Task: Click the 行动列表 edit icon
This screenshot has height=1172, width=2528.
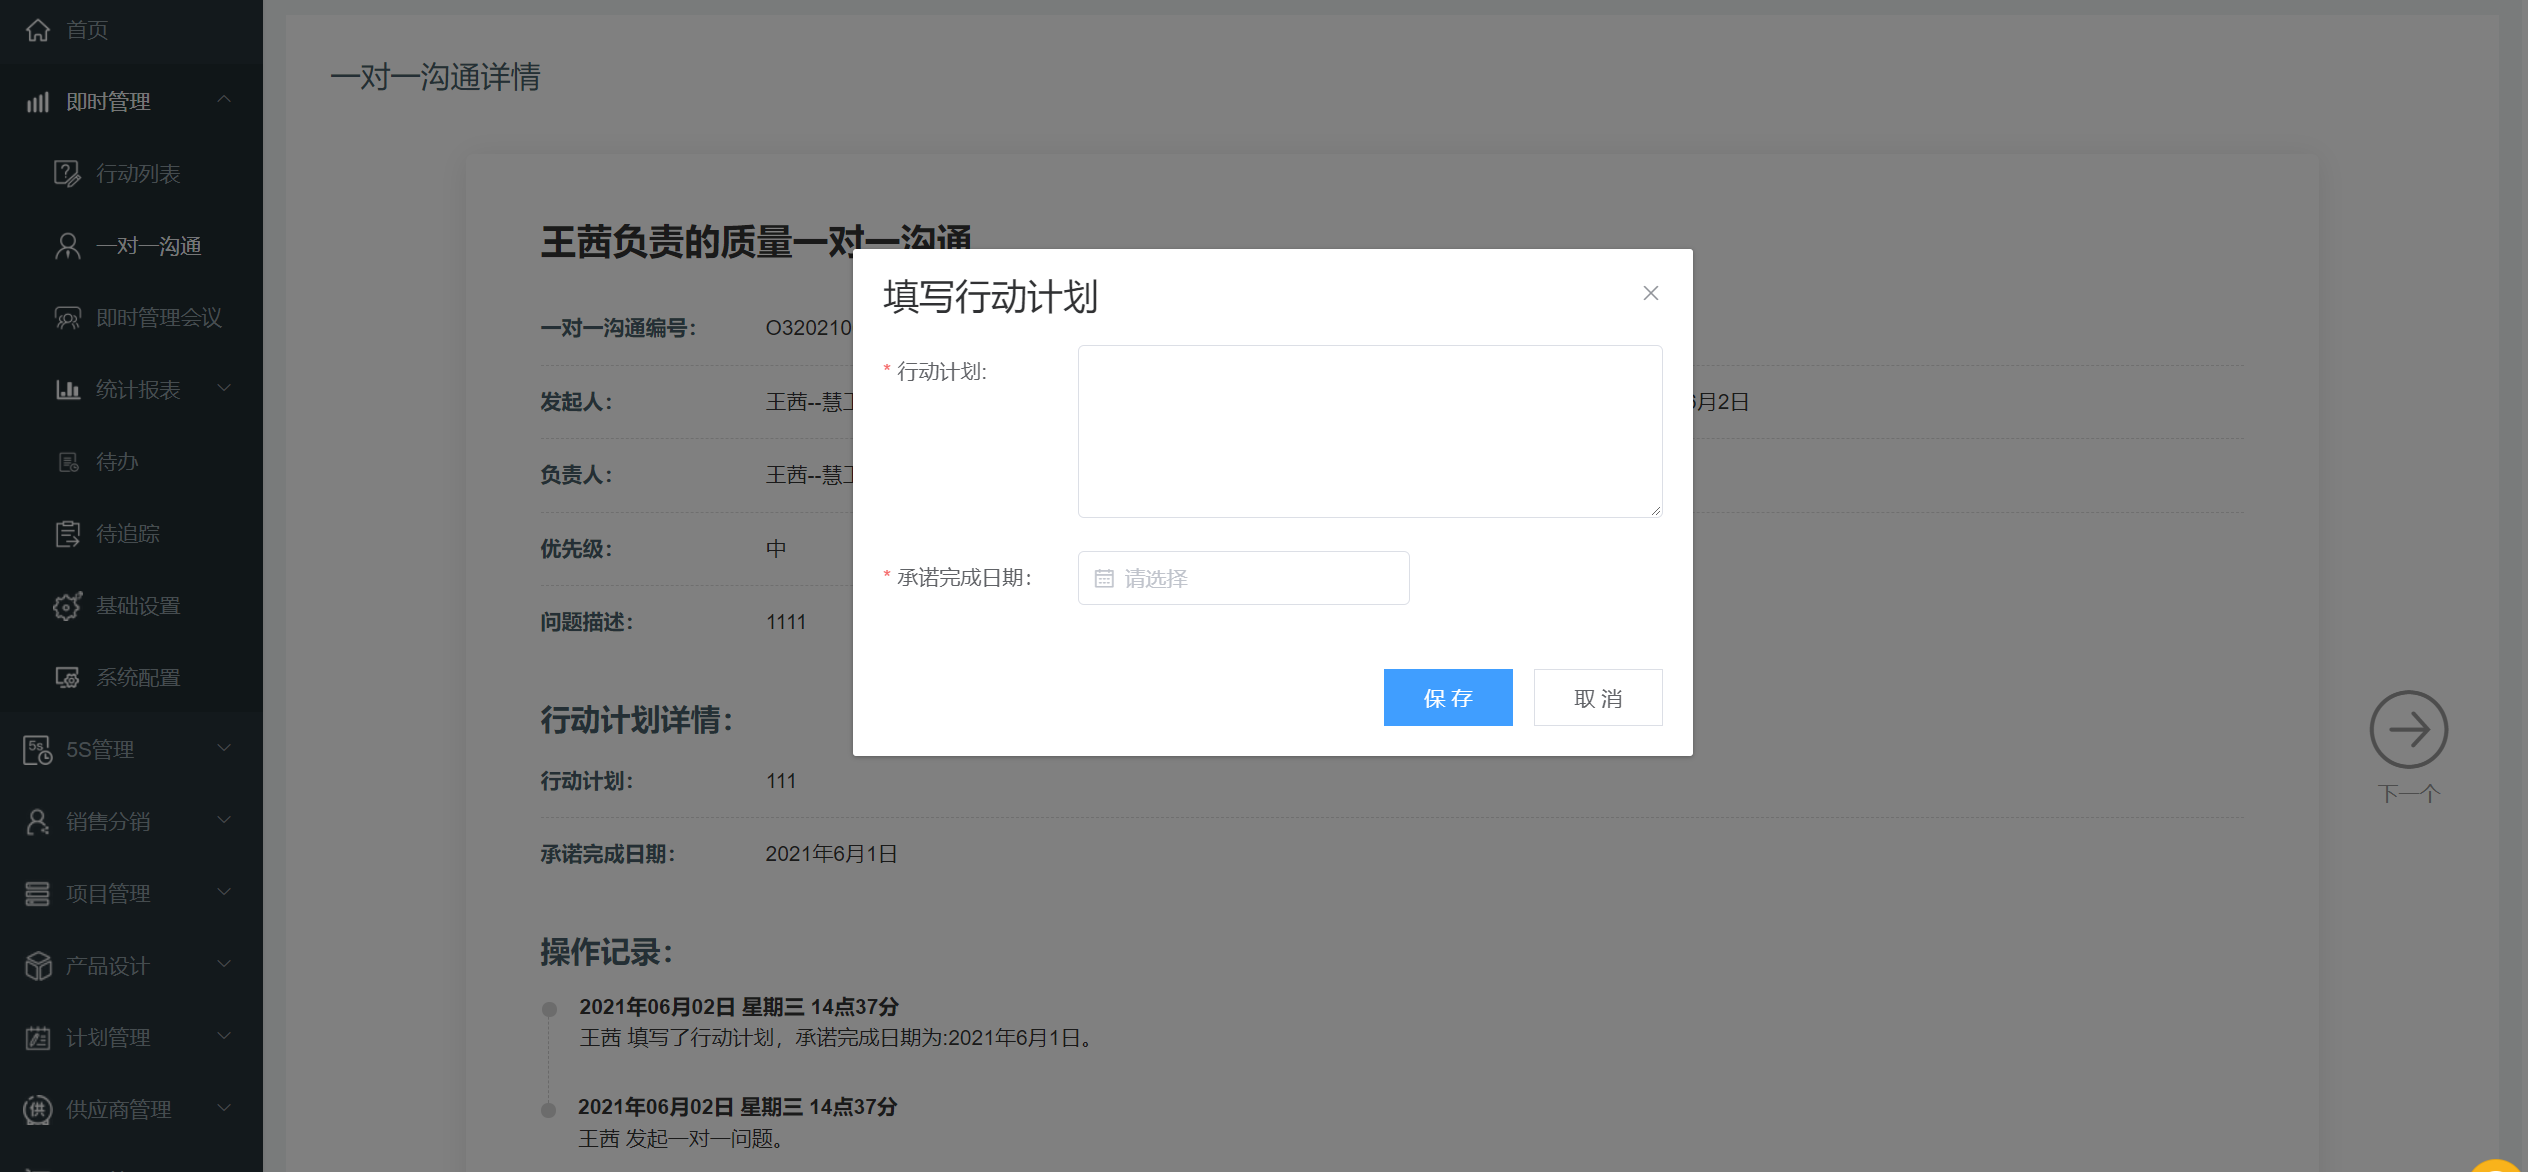Action: pyautogui.click(x=67, y=174)
